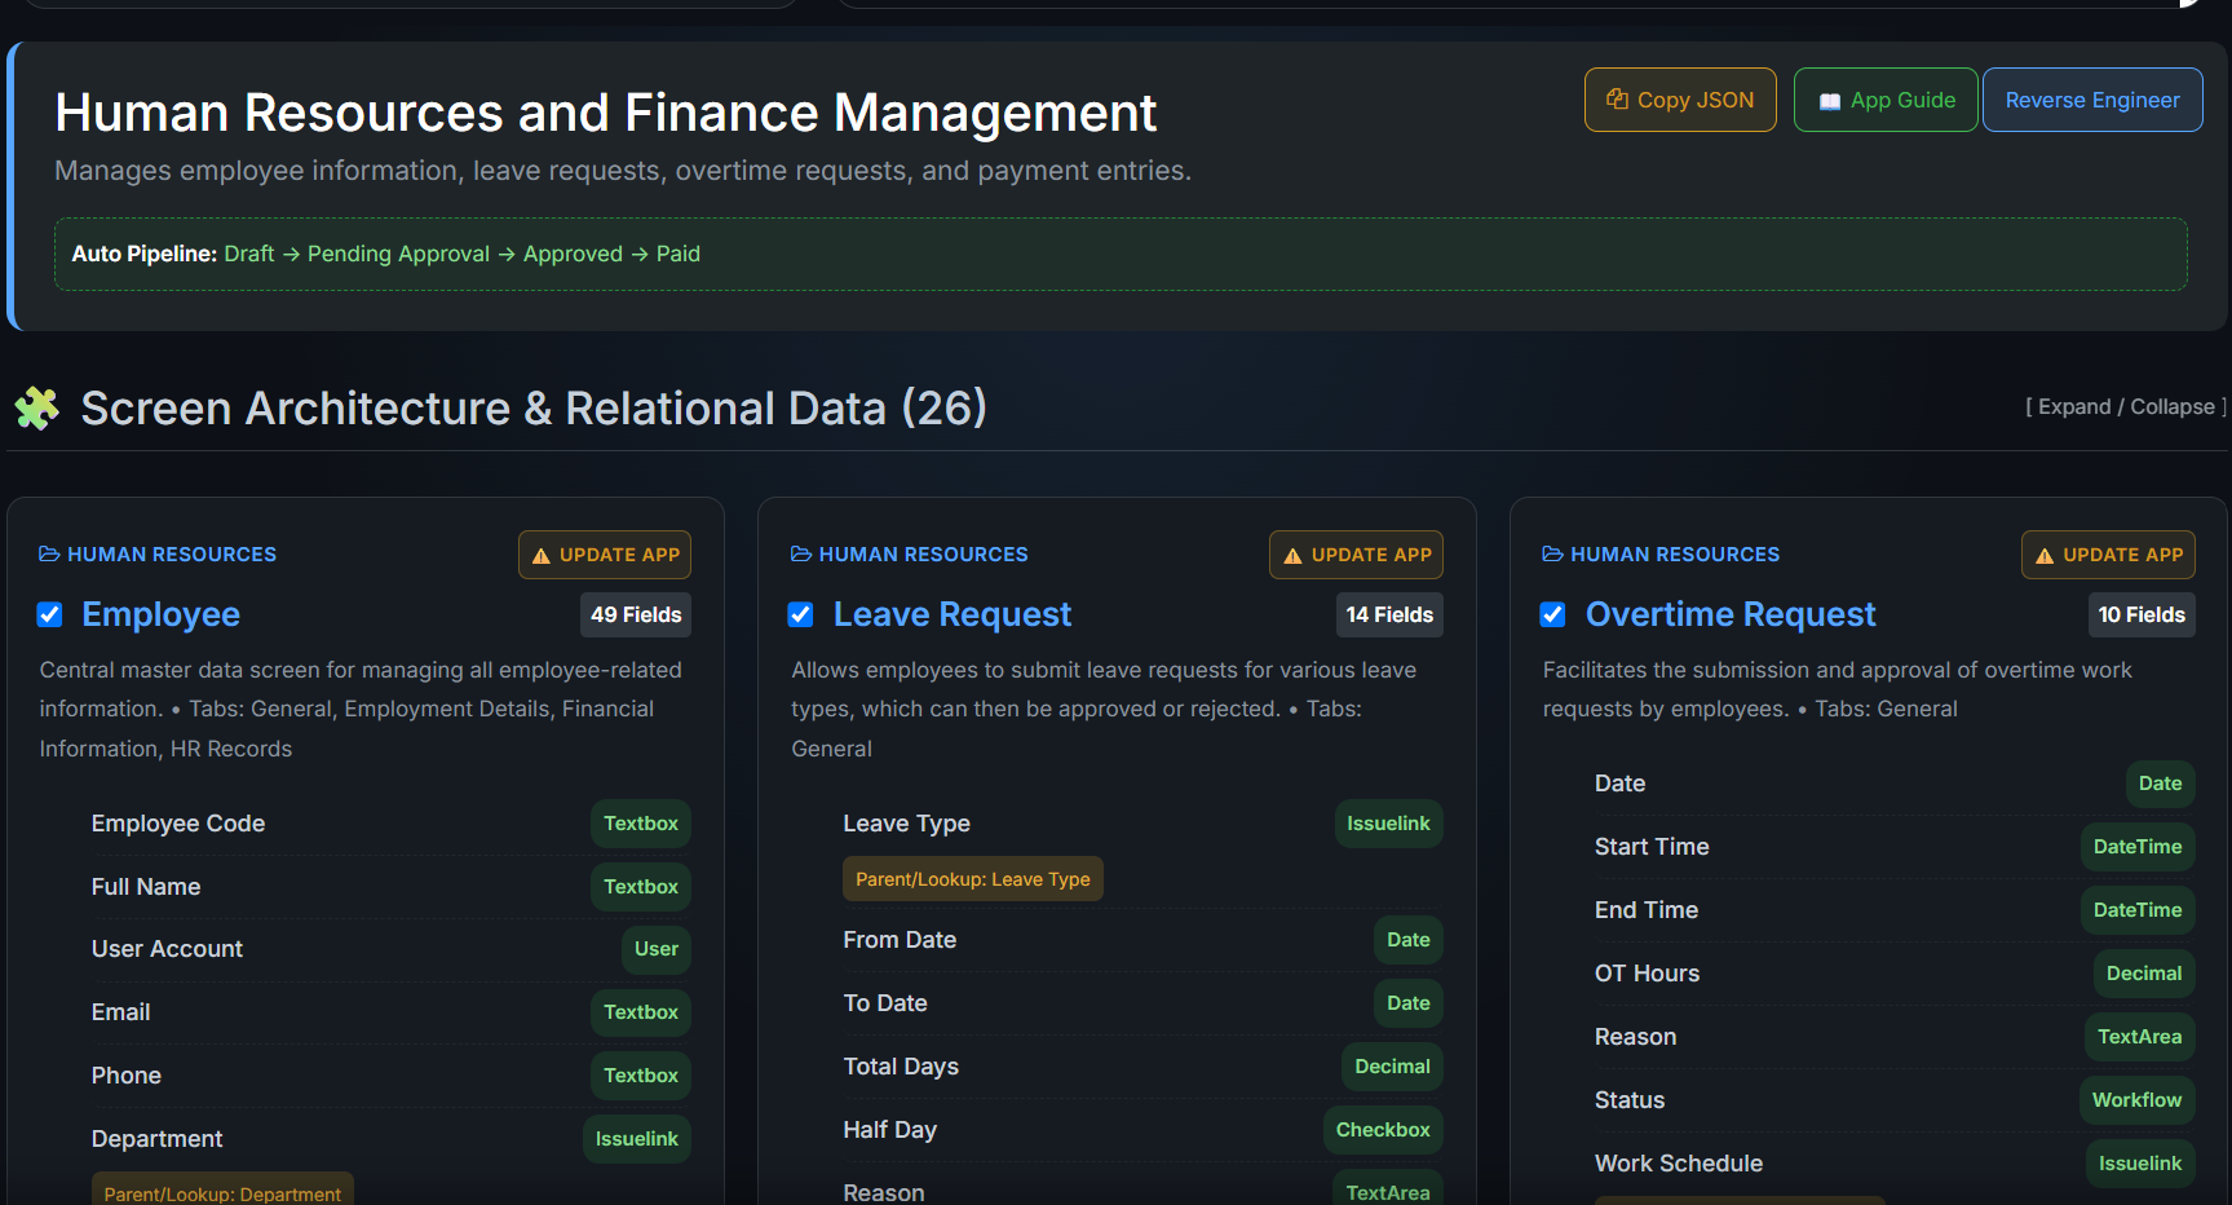Viewport: 2232px width, 1205px height.
Task: Click the Paid stage in Auto Pipeline
Action: [678, 254]
